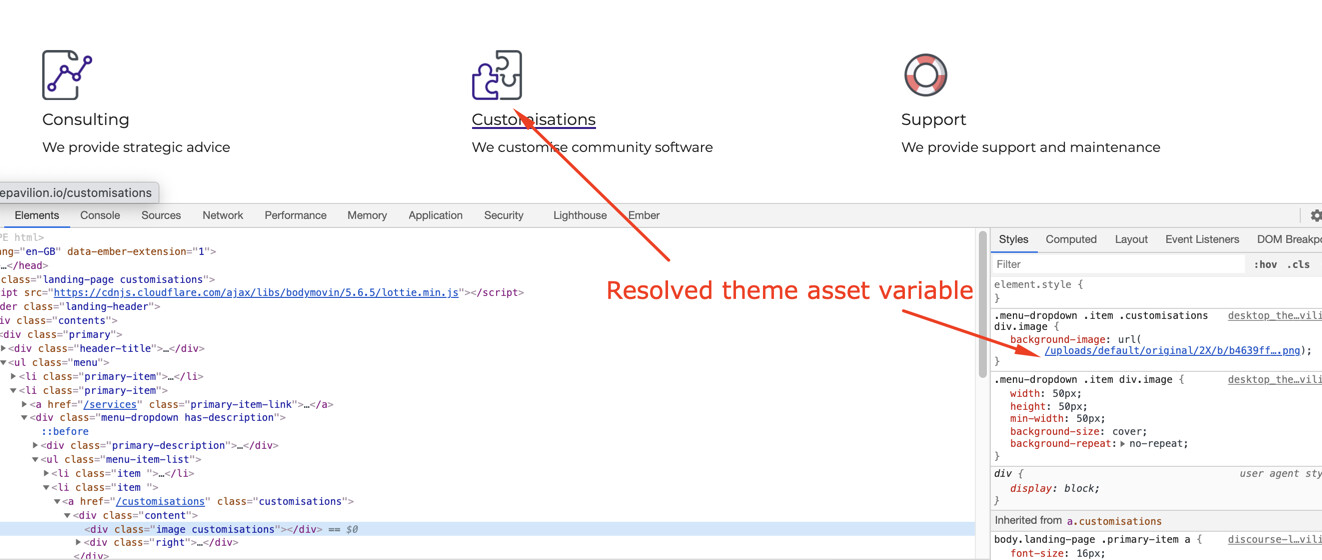The width and height of the screenshot is (1322, 560).
Task: Click the Support lifebuoy icon
Action: click(926, 75)
